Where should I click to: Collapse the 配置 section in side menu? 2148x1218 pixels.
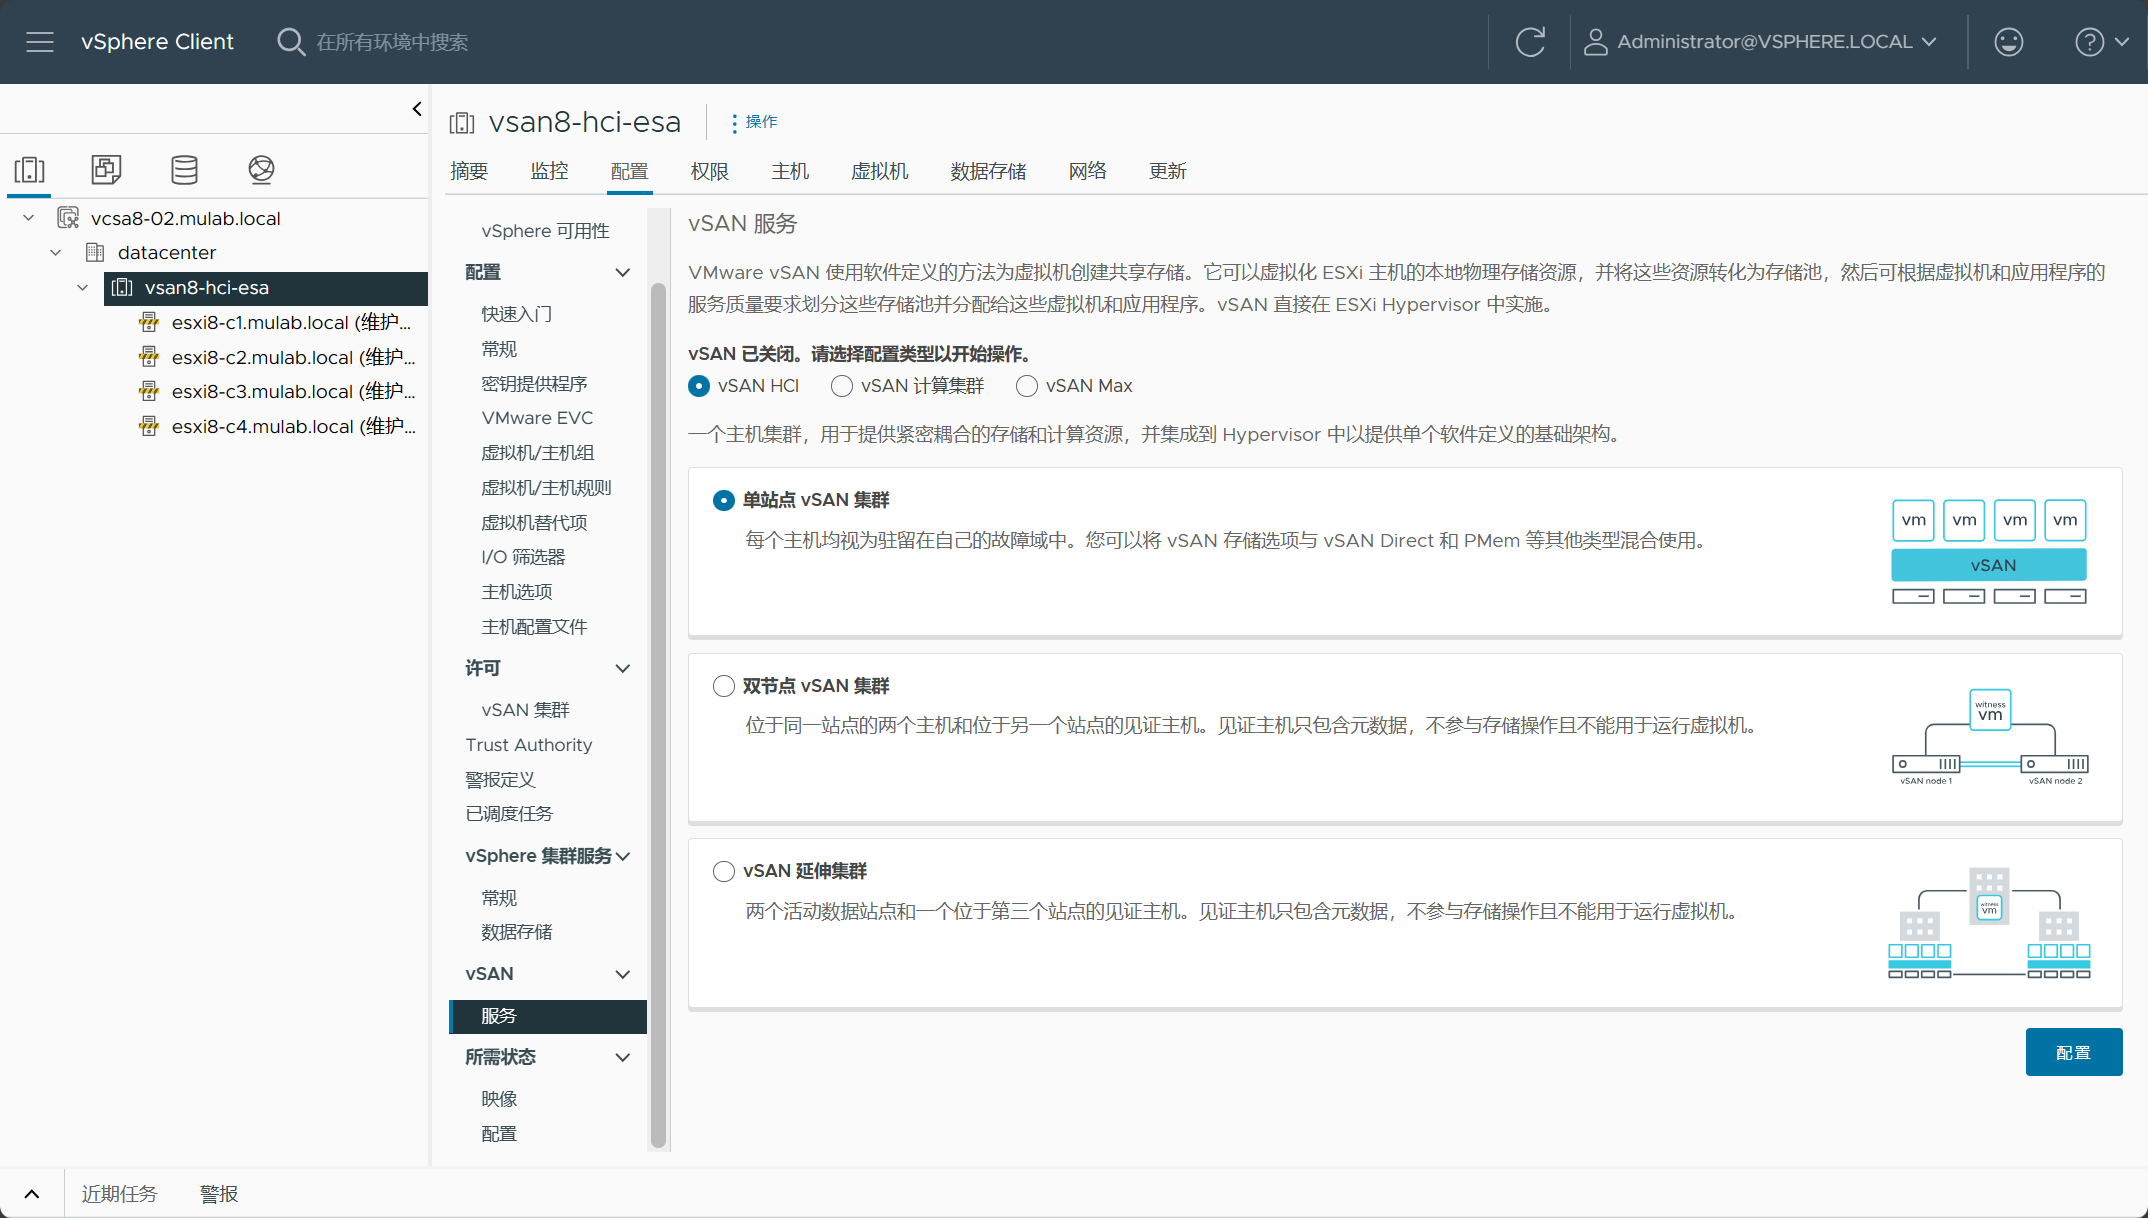pos(622,272)
